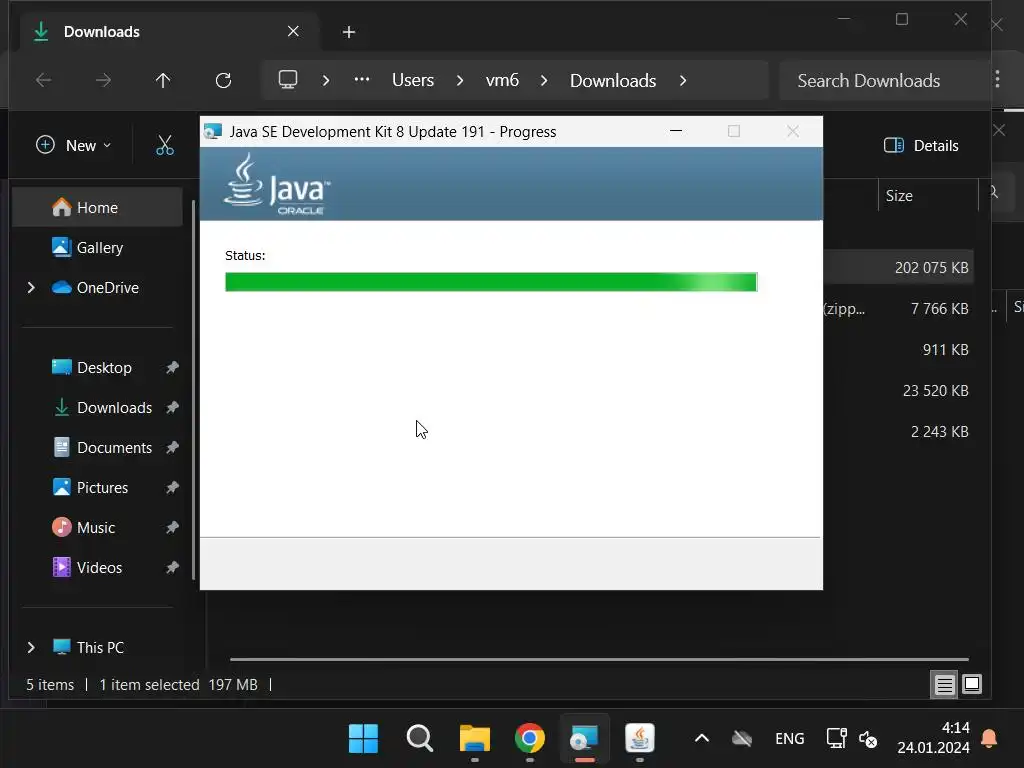Viewport: 1024px width, 768px height.
Task: Select Users in the address path
Action: (413, 80)
